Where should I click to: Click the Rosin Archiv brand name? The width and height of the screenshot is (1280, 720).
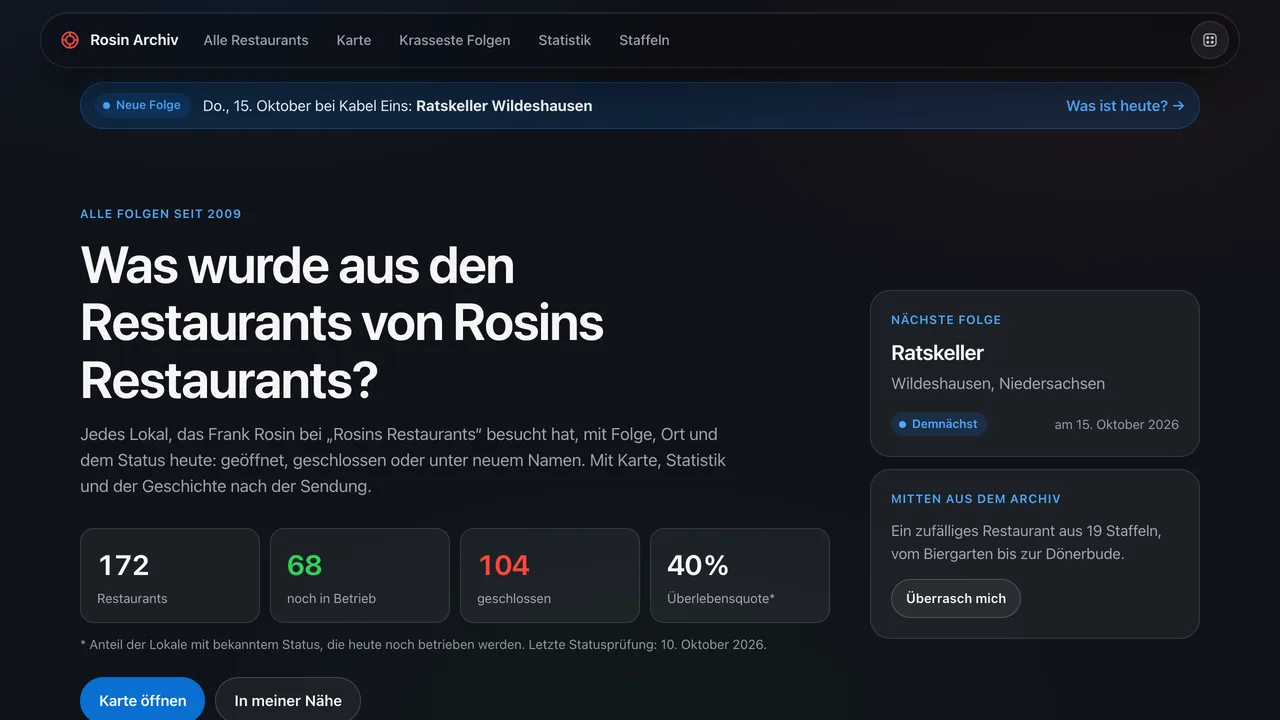coord(134,40)
